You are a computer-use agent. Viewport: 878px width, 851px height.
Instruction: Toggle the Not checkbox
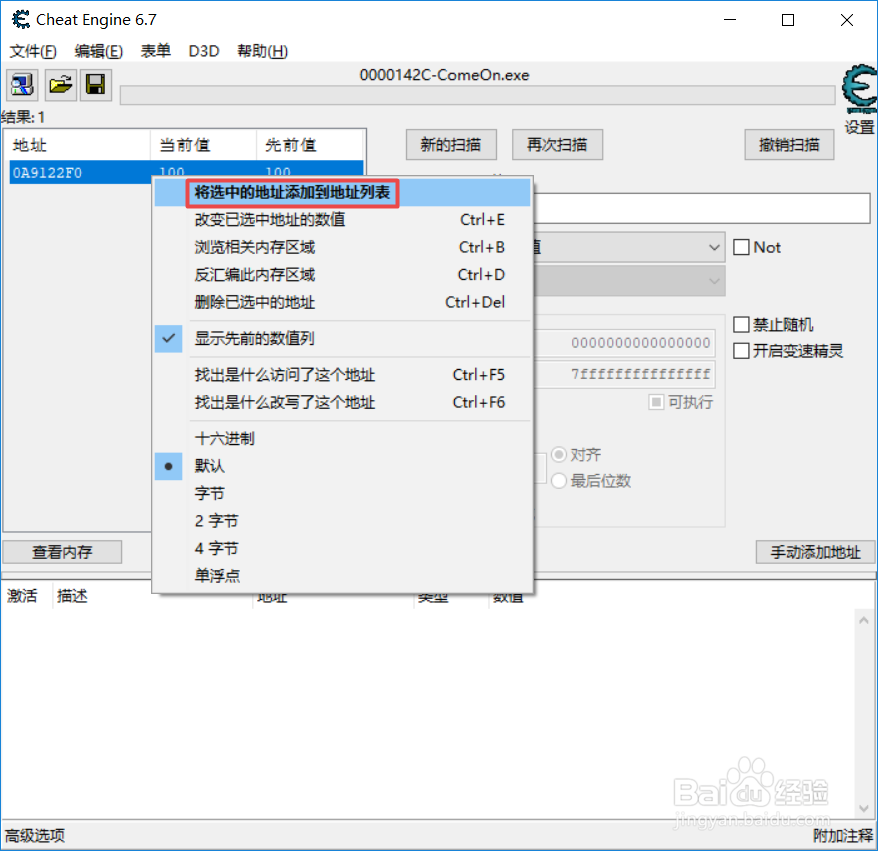coord(741,247)
